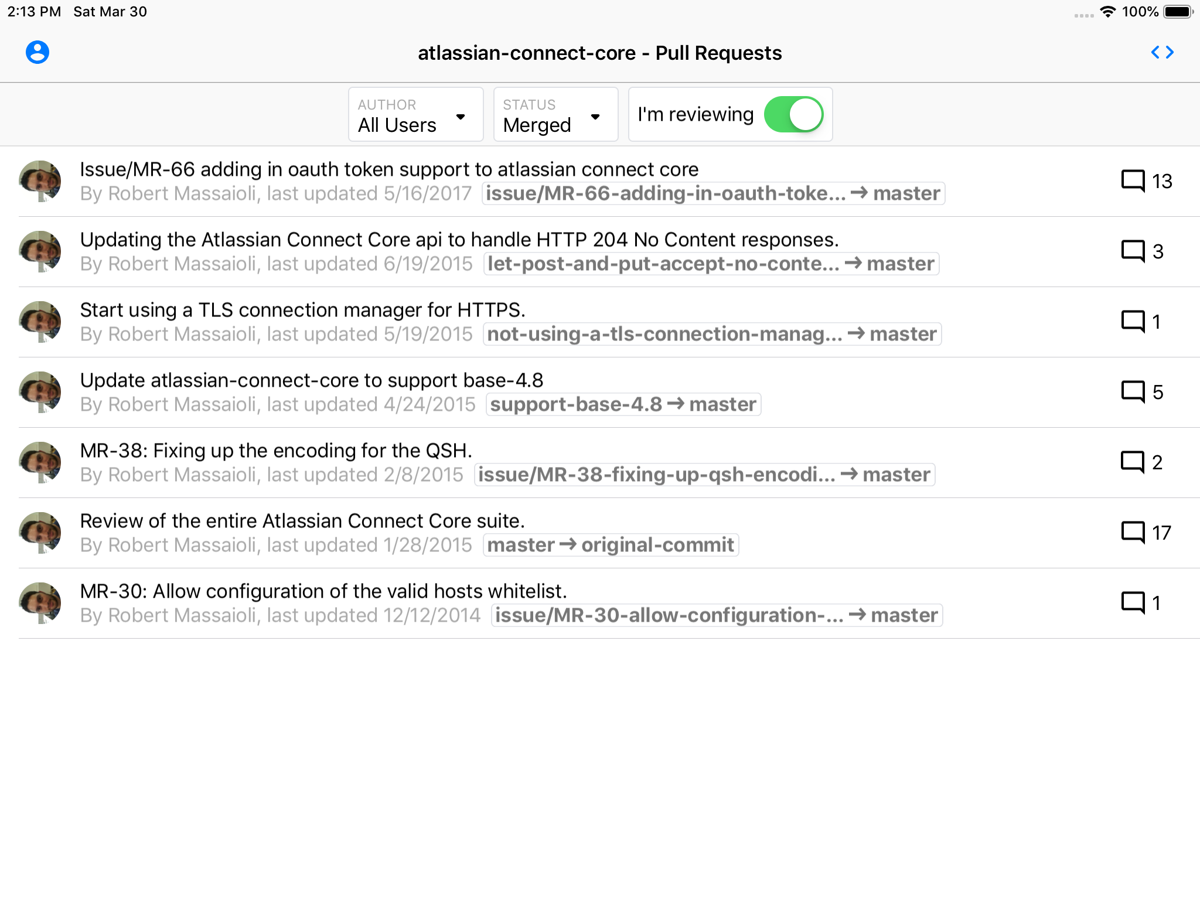Click the support-base-4.8 branch badge
The image size is (1200, 900).
point(623,404)
